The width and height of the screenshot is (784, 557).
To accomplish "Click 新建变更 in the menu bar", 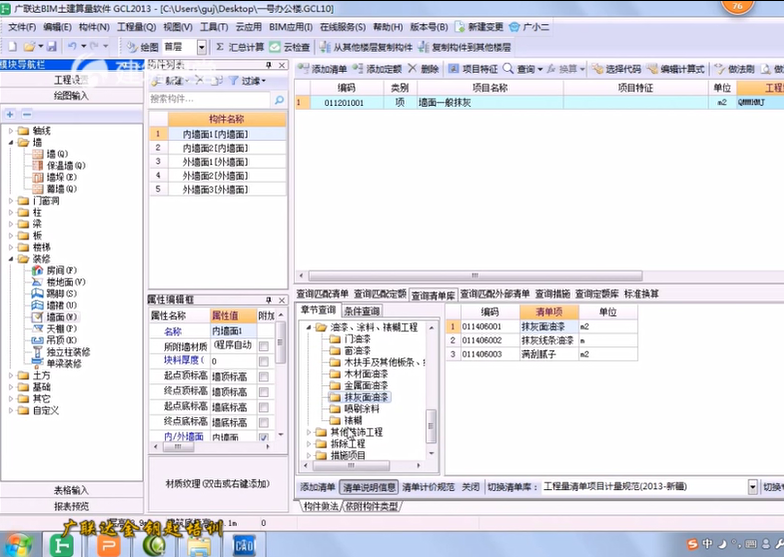I will coord(479,27).
